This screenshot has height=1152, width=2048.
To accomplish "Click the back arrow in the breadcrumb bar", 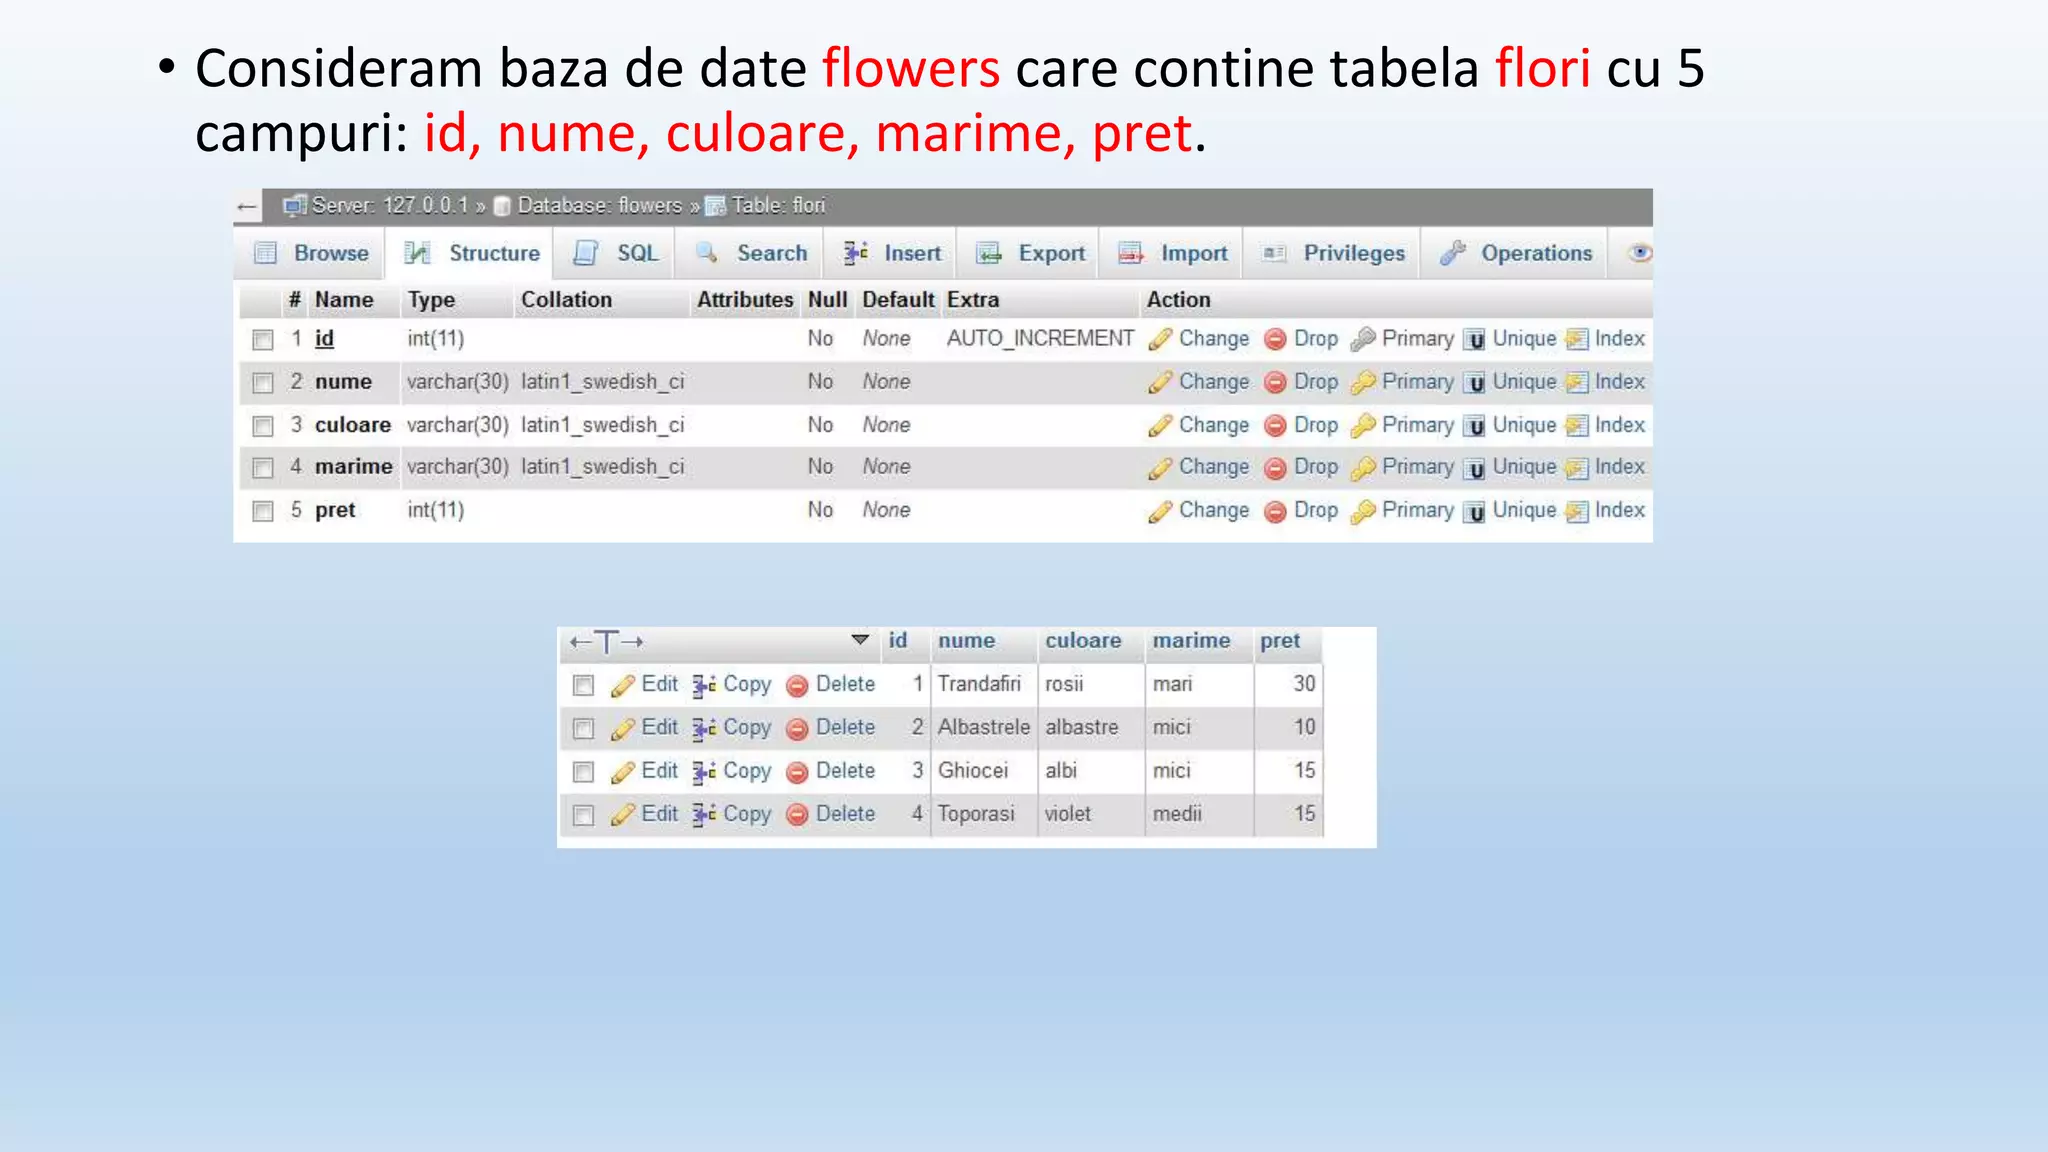I will pyautogui.click(x=247, y=207).
